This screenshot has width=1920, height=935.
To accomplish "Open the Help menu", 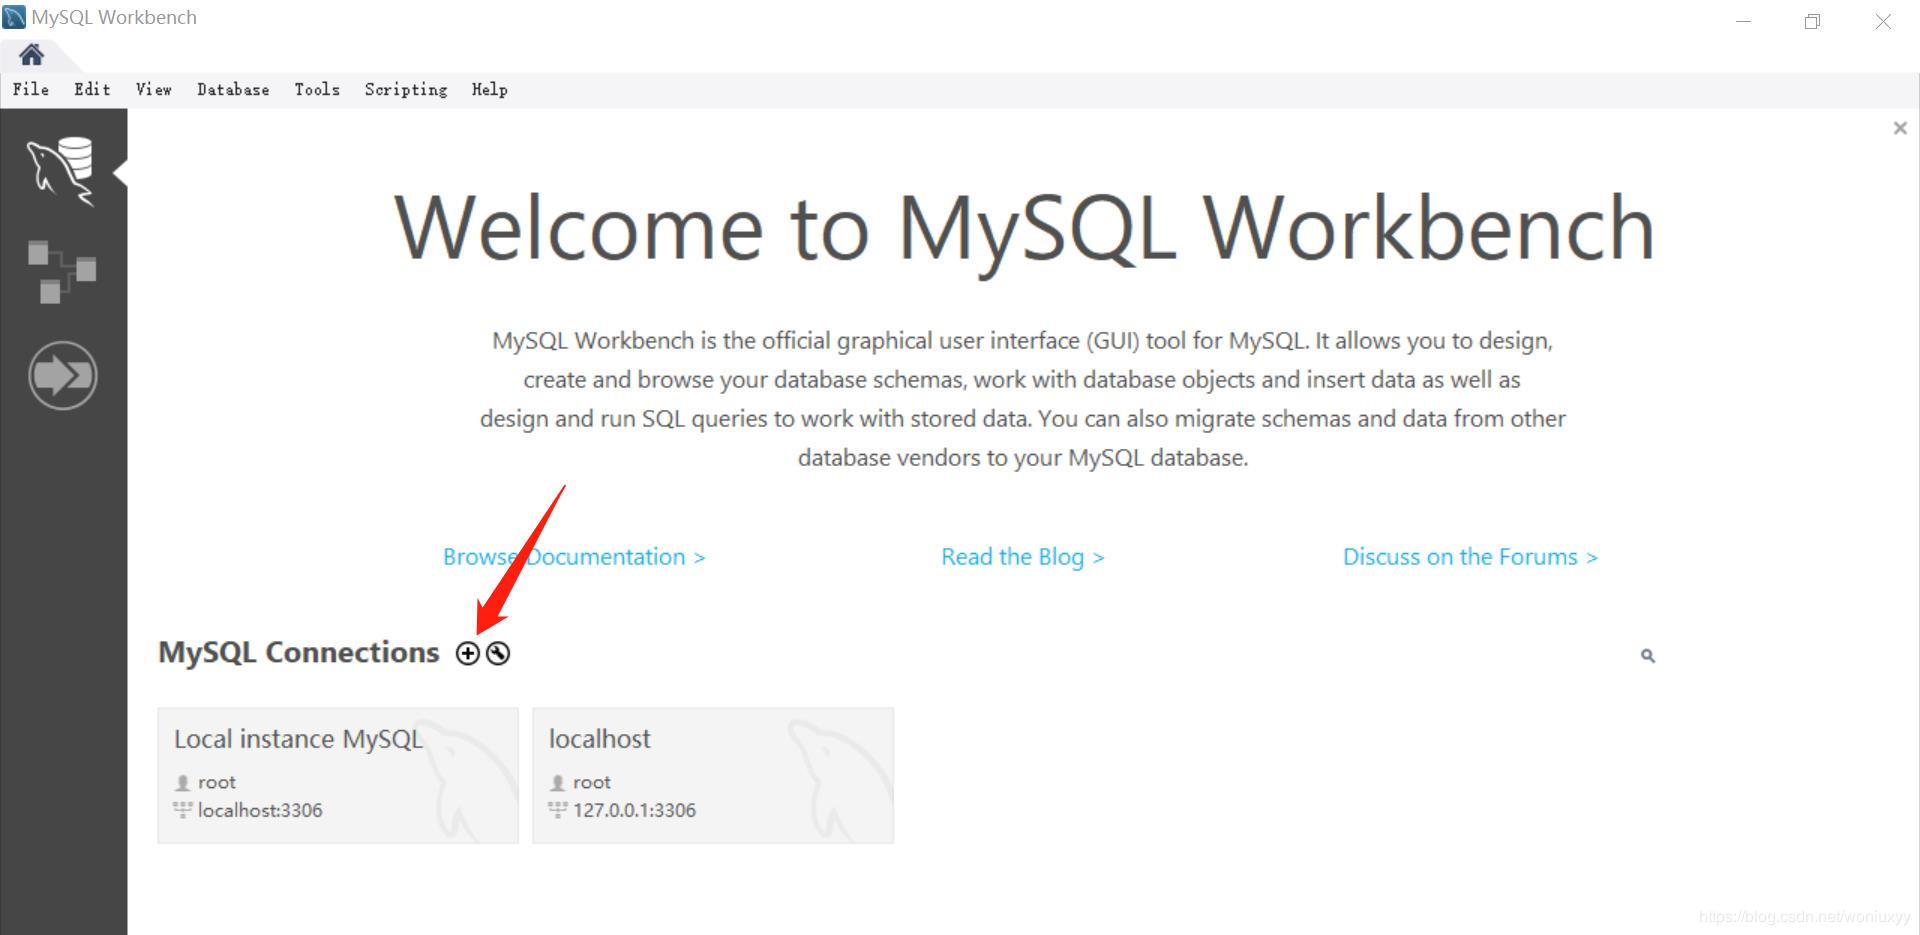I will tap(490, 89).
